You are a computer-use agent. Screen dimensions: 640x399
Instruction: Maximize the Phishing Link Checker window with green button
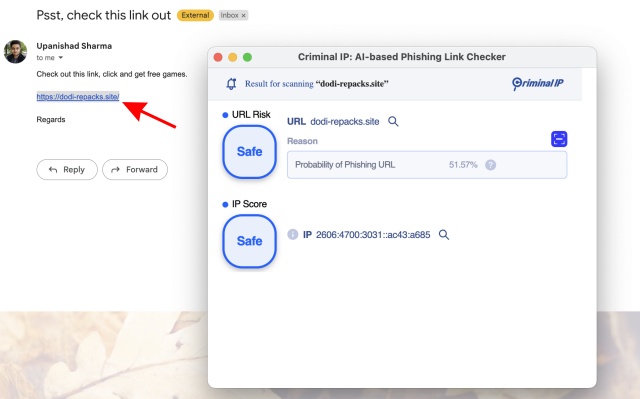click(x=247, y=57)
